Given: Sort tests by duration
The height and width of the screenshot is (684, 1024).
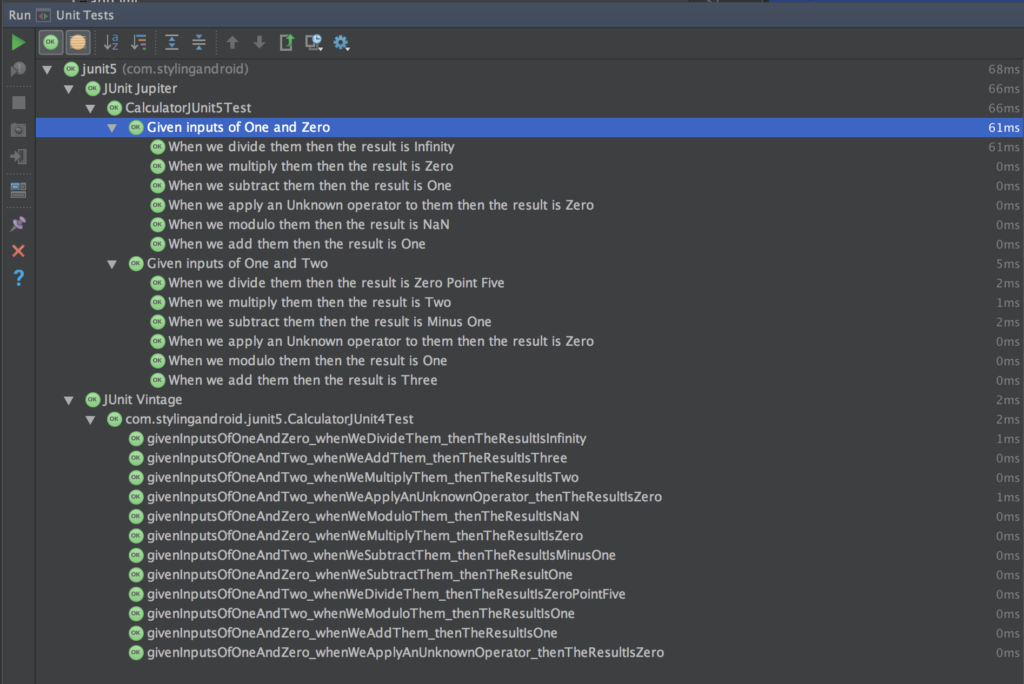Looking at the screenshot, I should (139, 42).
